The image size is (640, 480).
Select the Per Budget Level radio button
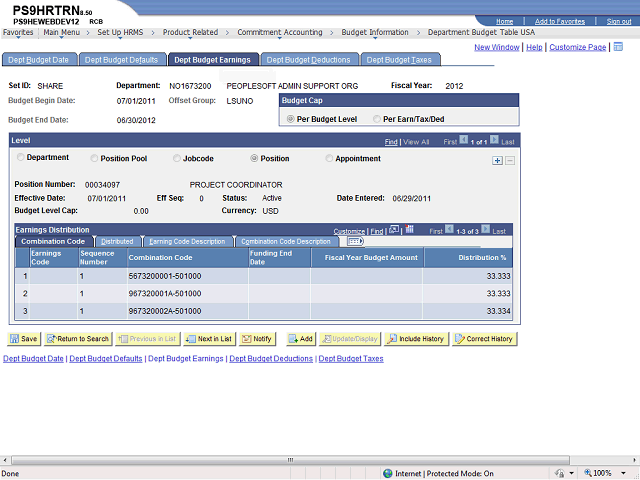[x=291, y=119]
